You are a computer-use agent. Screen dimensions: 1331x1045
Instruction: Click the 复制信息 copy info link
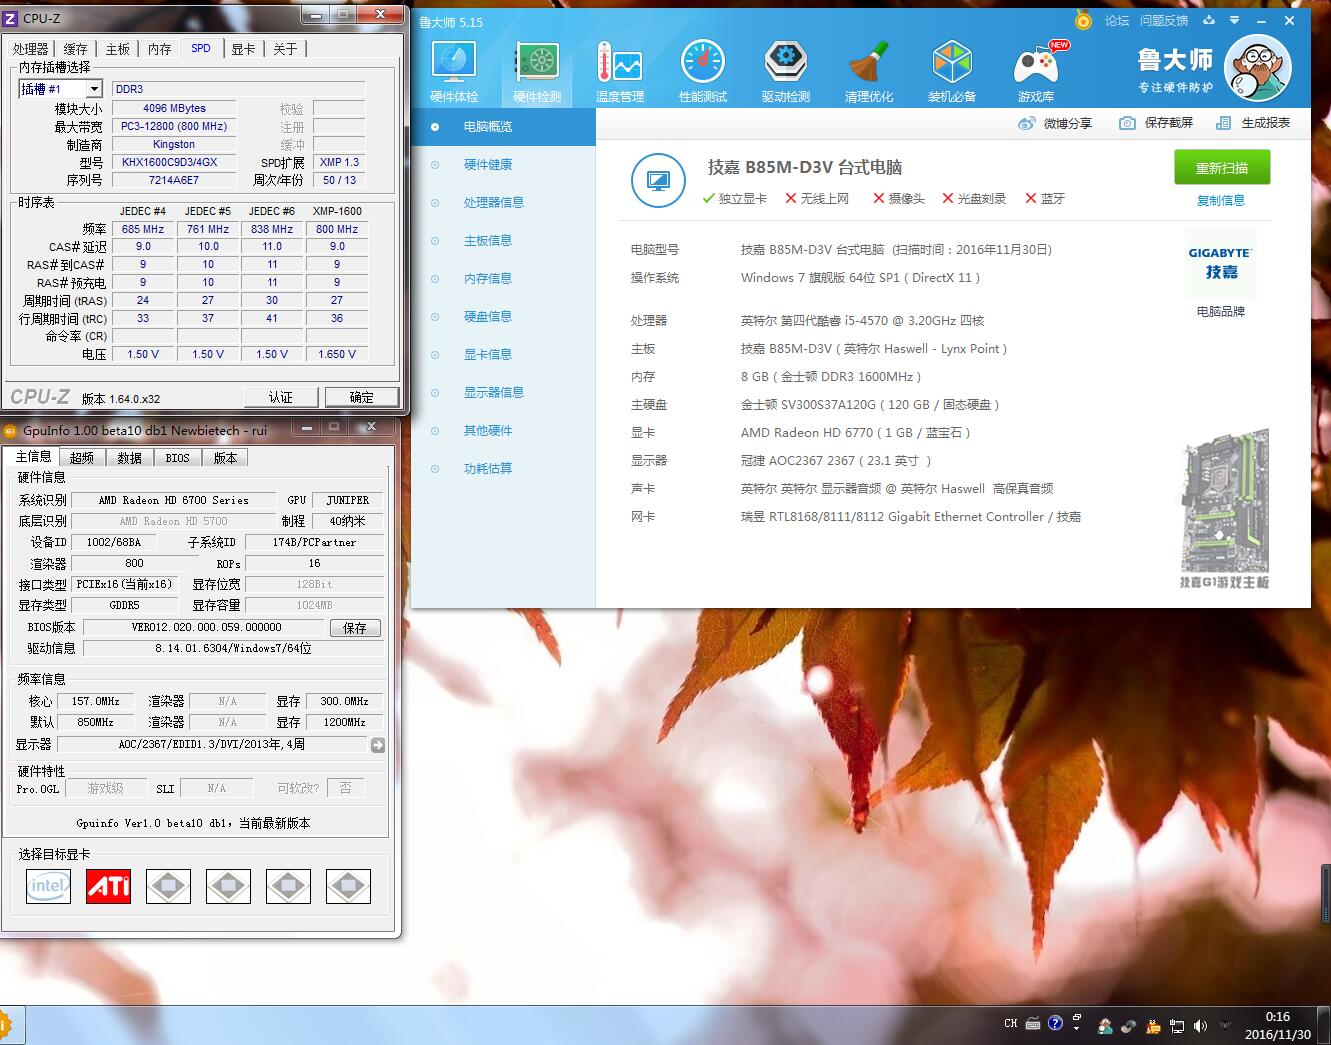(1221, 200)
